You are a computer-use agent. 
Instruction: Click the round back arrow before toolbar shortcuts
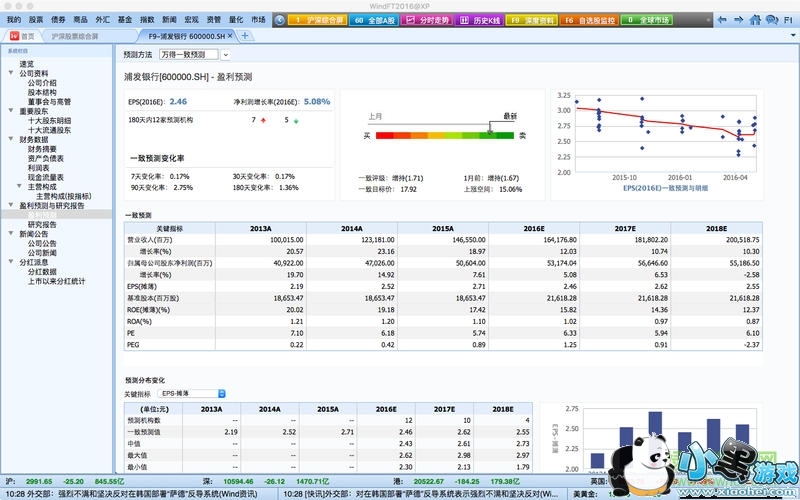click(x=280, y=20)
